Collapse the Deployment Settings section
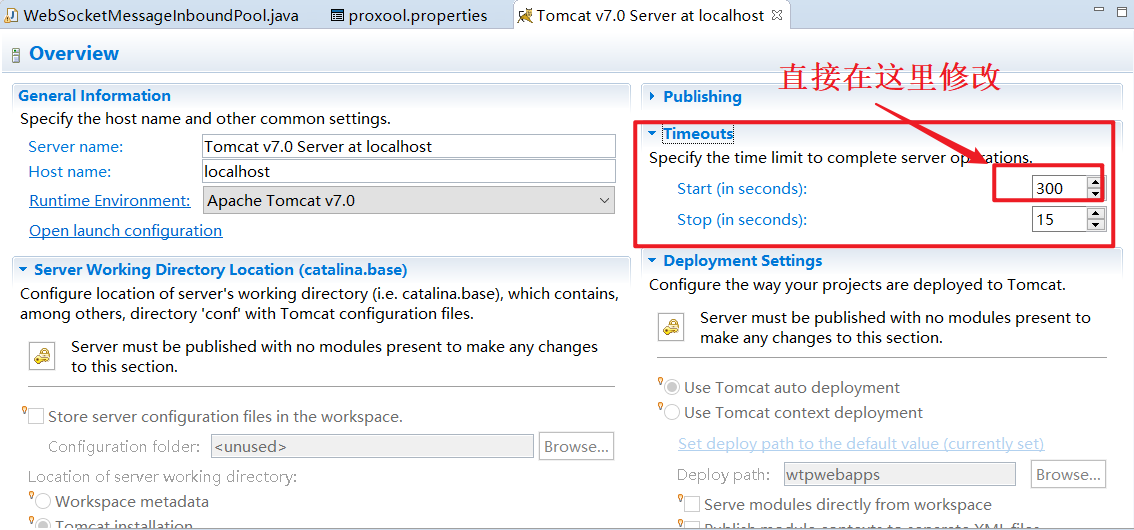 point(652,260)
